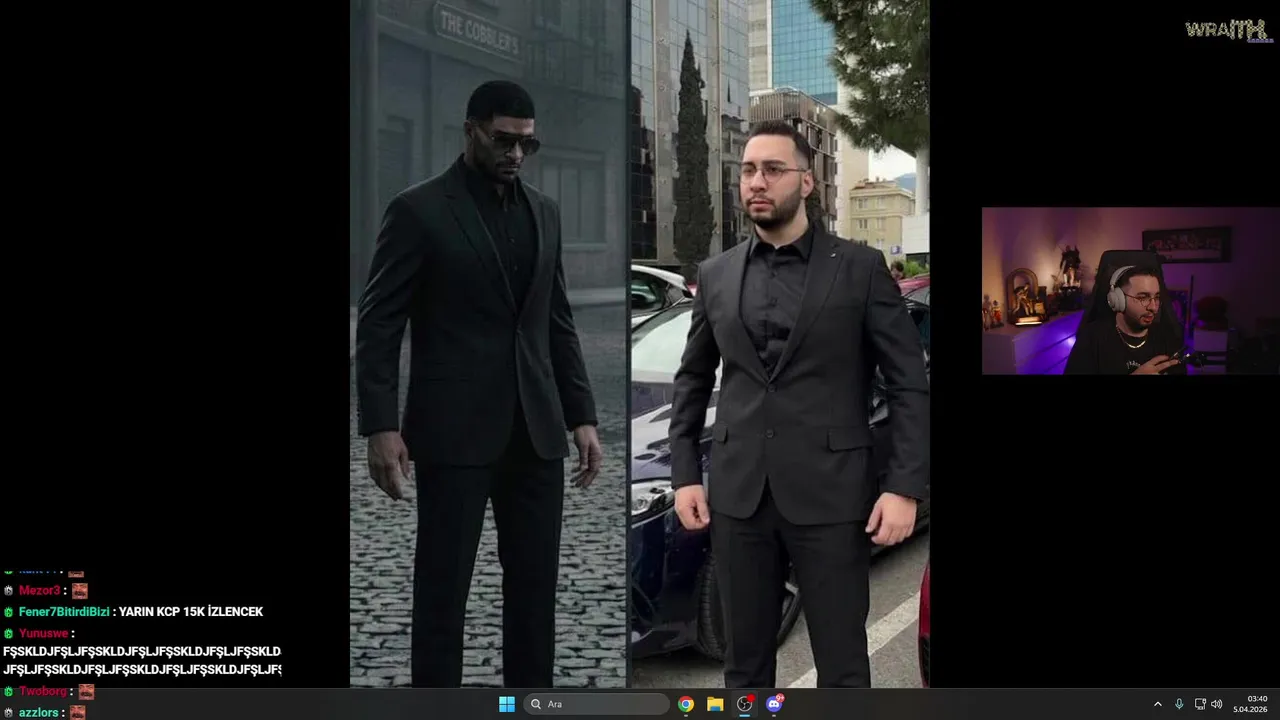This screenshot has height=720, width=1280.
Task: Click the badge beside Twoborg
Action: [9, 691]
